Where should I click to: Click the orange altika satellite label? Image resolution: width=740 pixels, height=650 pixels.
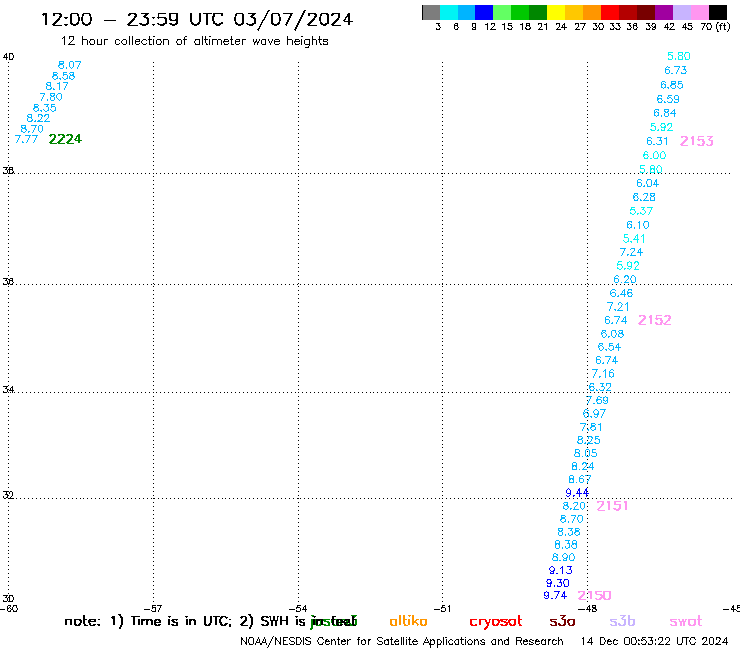(409, 622)
